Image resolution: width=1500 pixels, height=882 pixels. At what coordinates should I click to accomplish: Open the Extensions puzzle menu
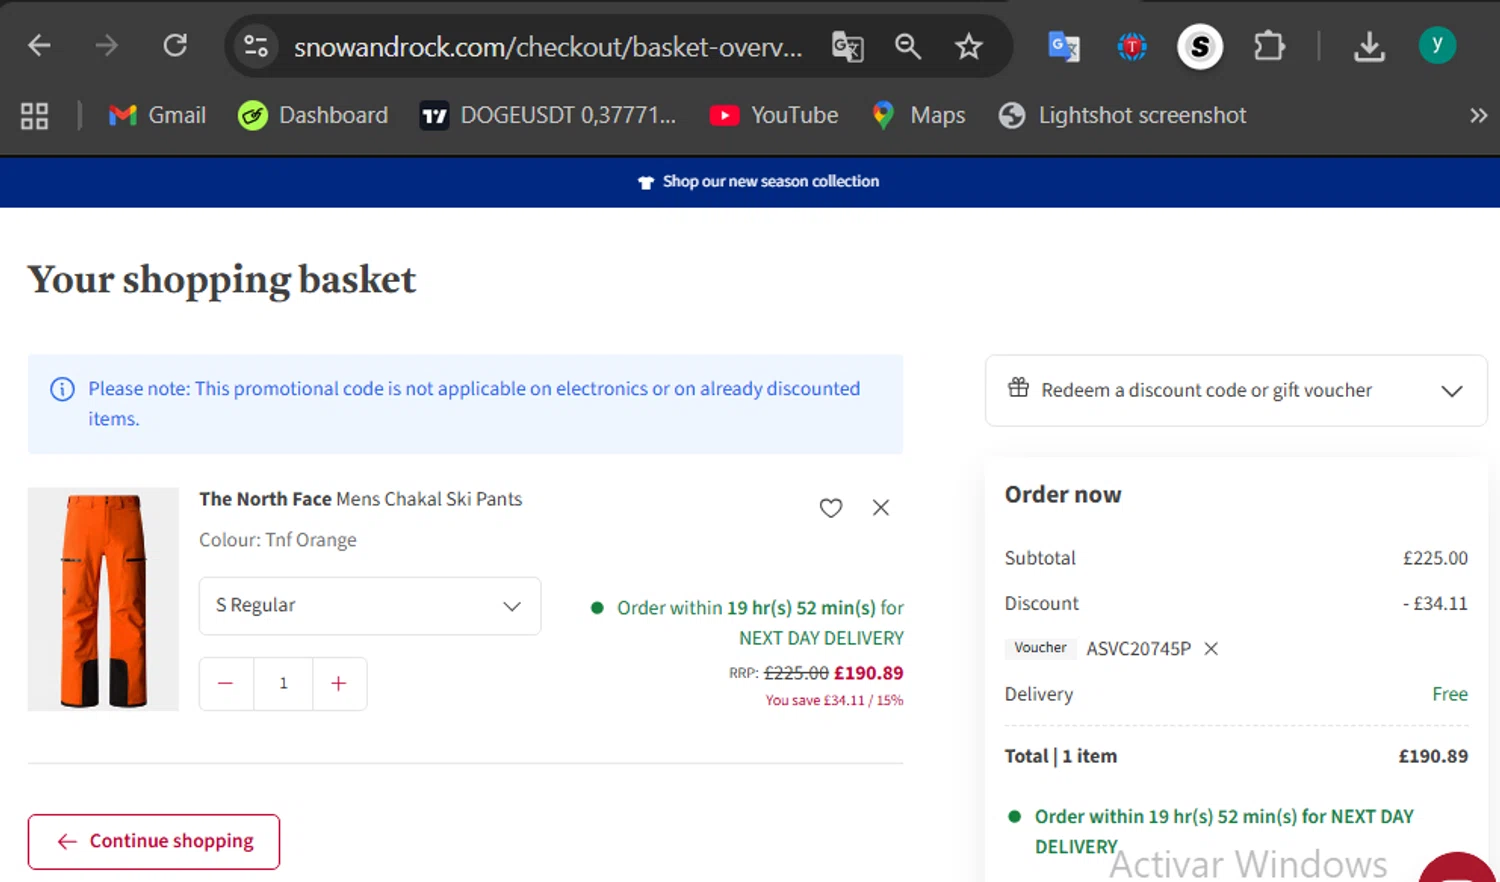[1269, 46]
